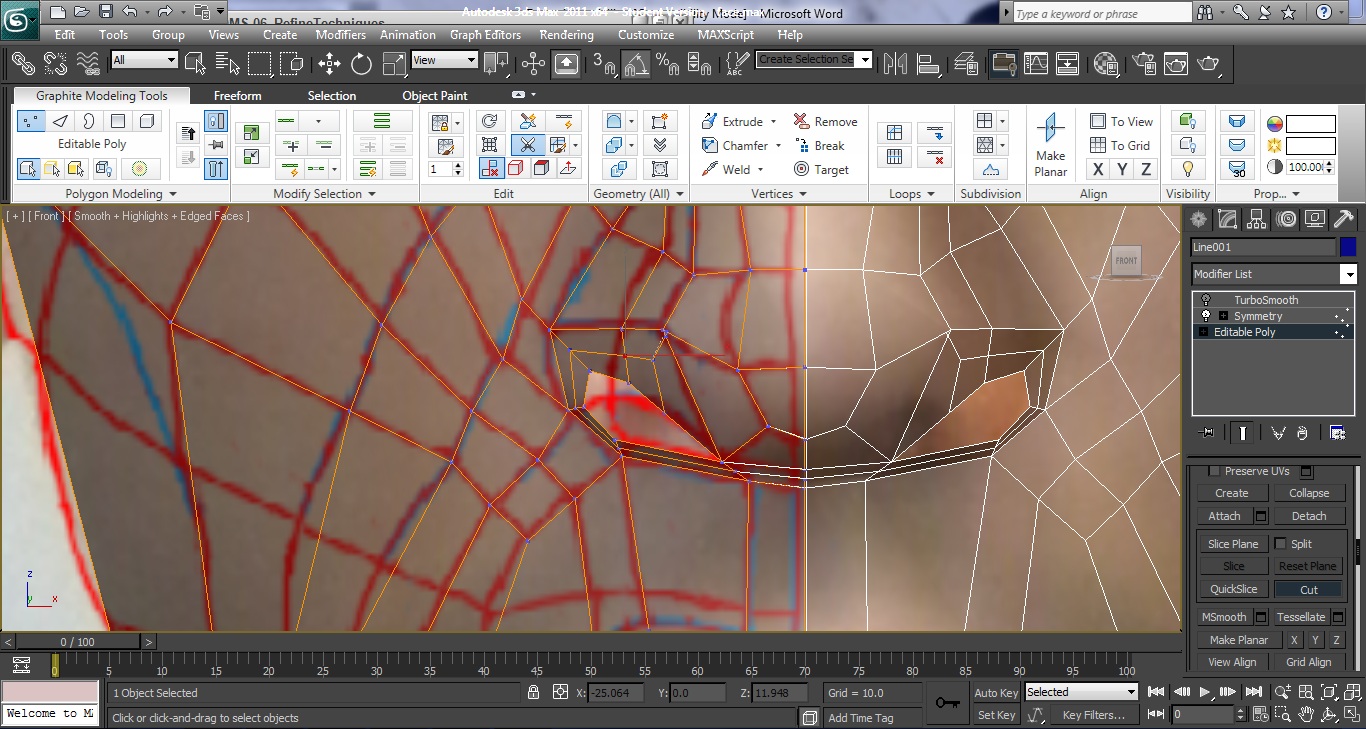Open the Utilities hammer panel

1344,219
